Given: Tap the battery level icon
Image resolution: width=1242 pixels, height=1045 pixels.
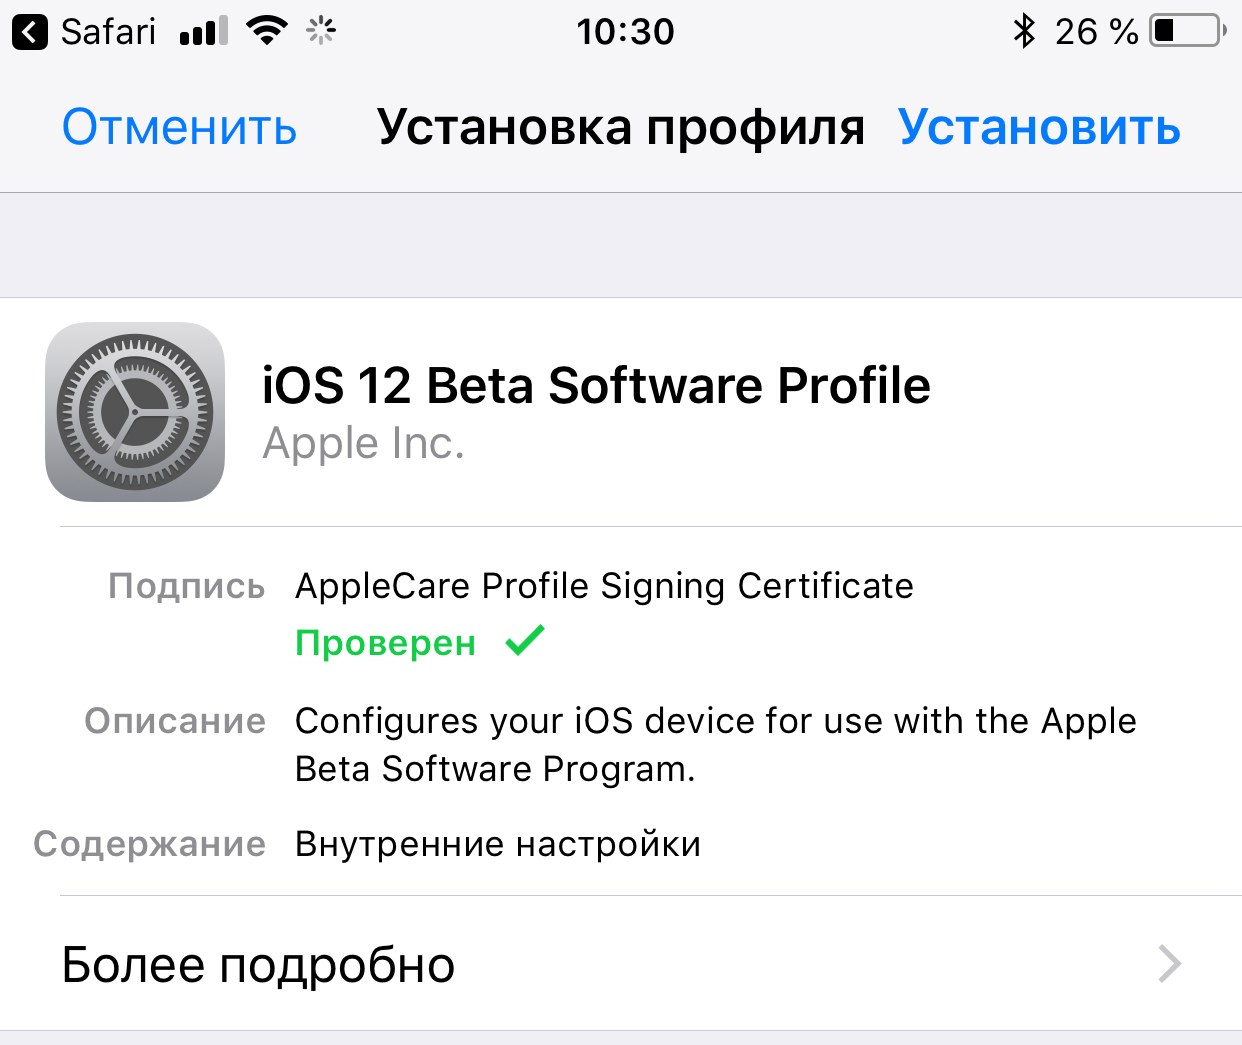Looking at the screenshot, I should coord(1188,31).
